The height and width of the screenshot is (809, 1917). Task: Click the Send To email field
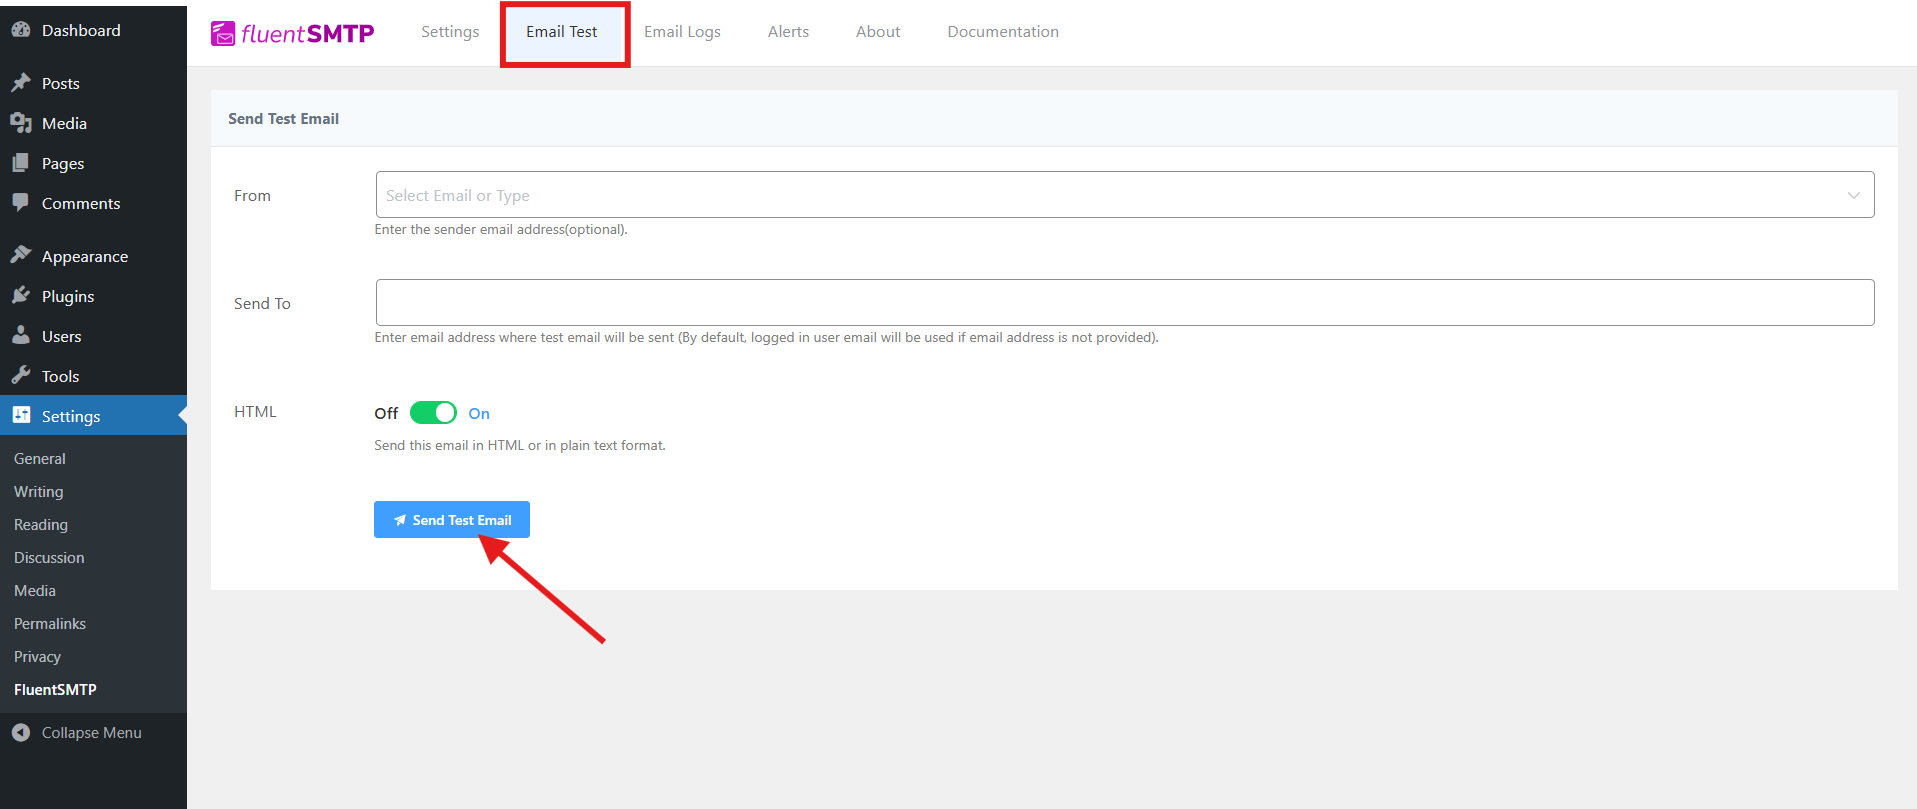point(1125,302)
